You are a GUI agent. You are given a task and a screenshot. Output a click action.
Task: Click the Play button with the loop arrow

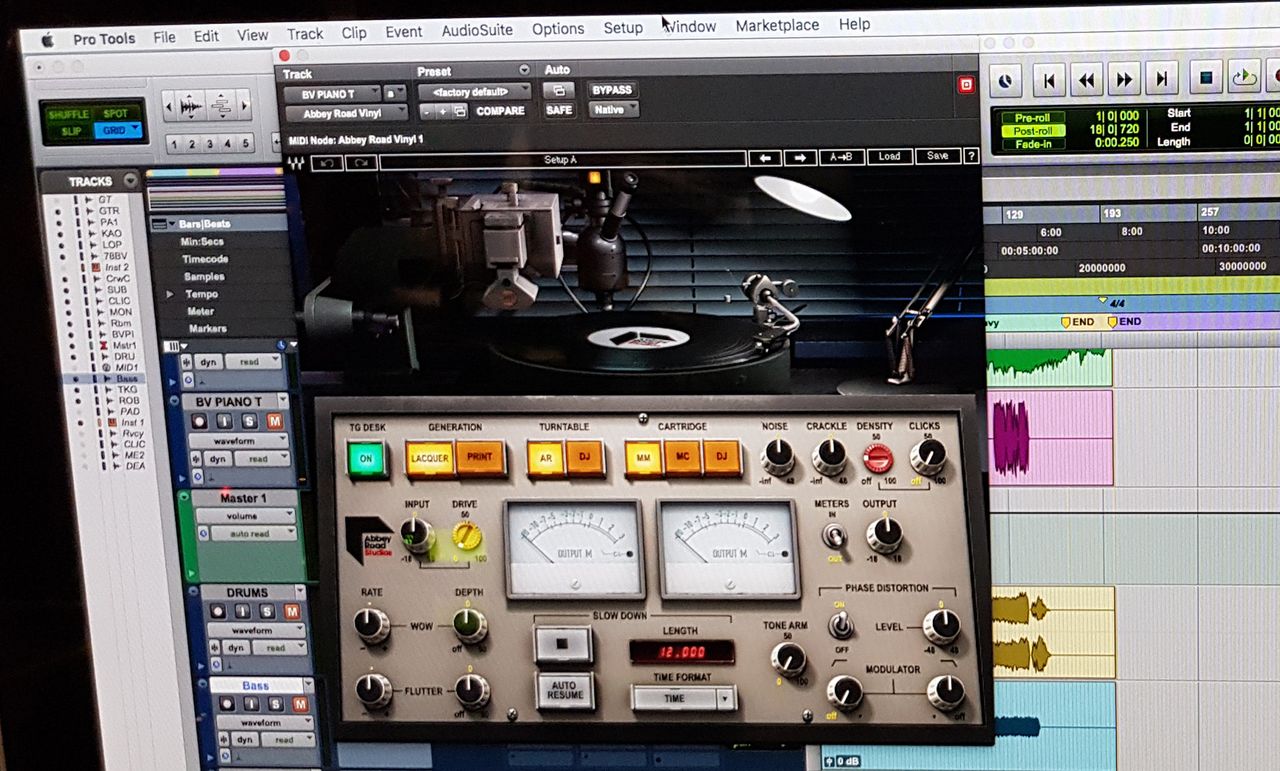point(1243,77)
